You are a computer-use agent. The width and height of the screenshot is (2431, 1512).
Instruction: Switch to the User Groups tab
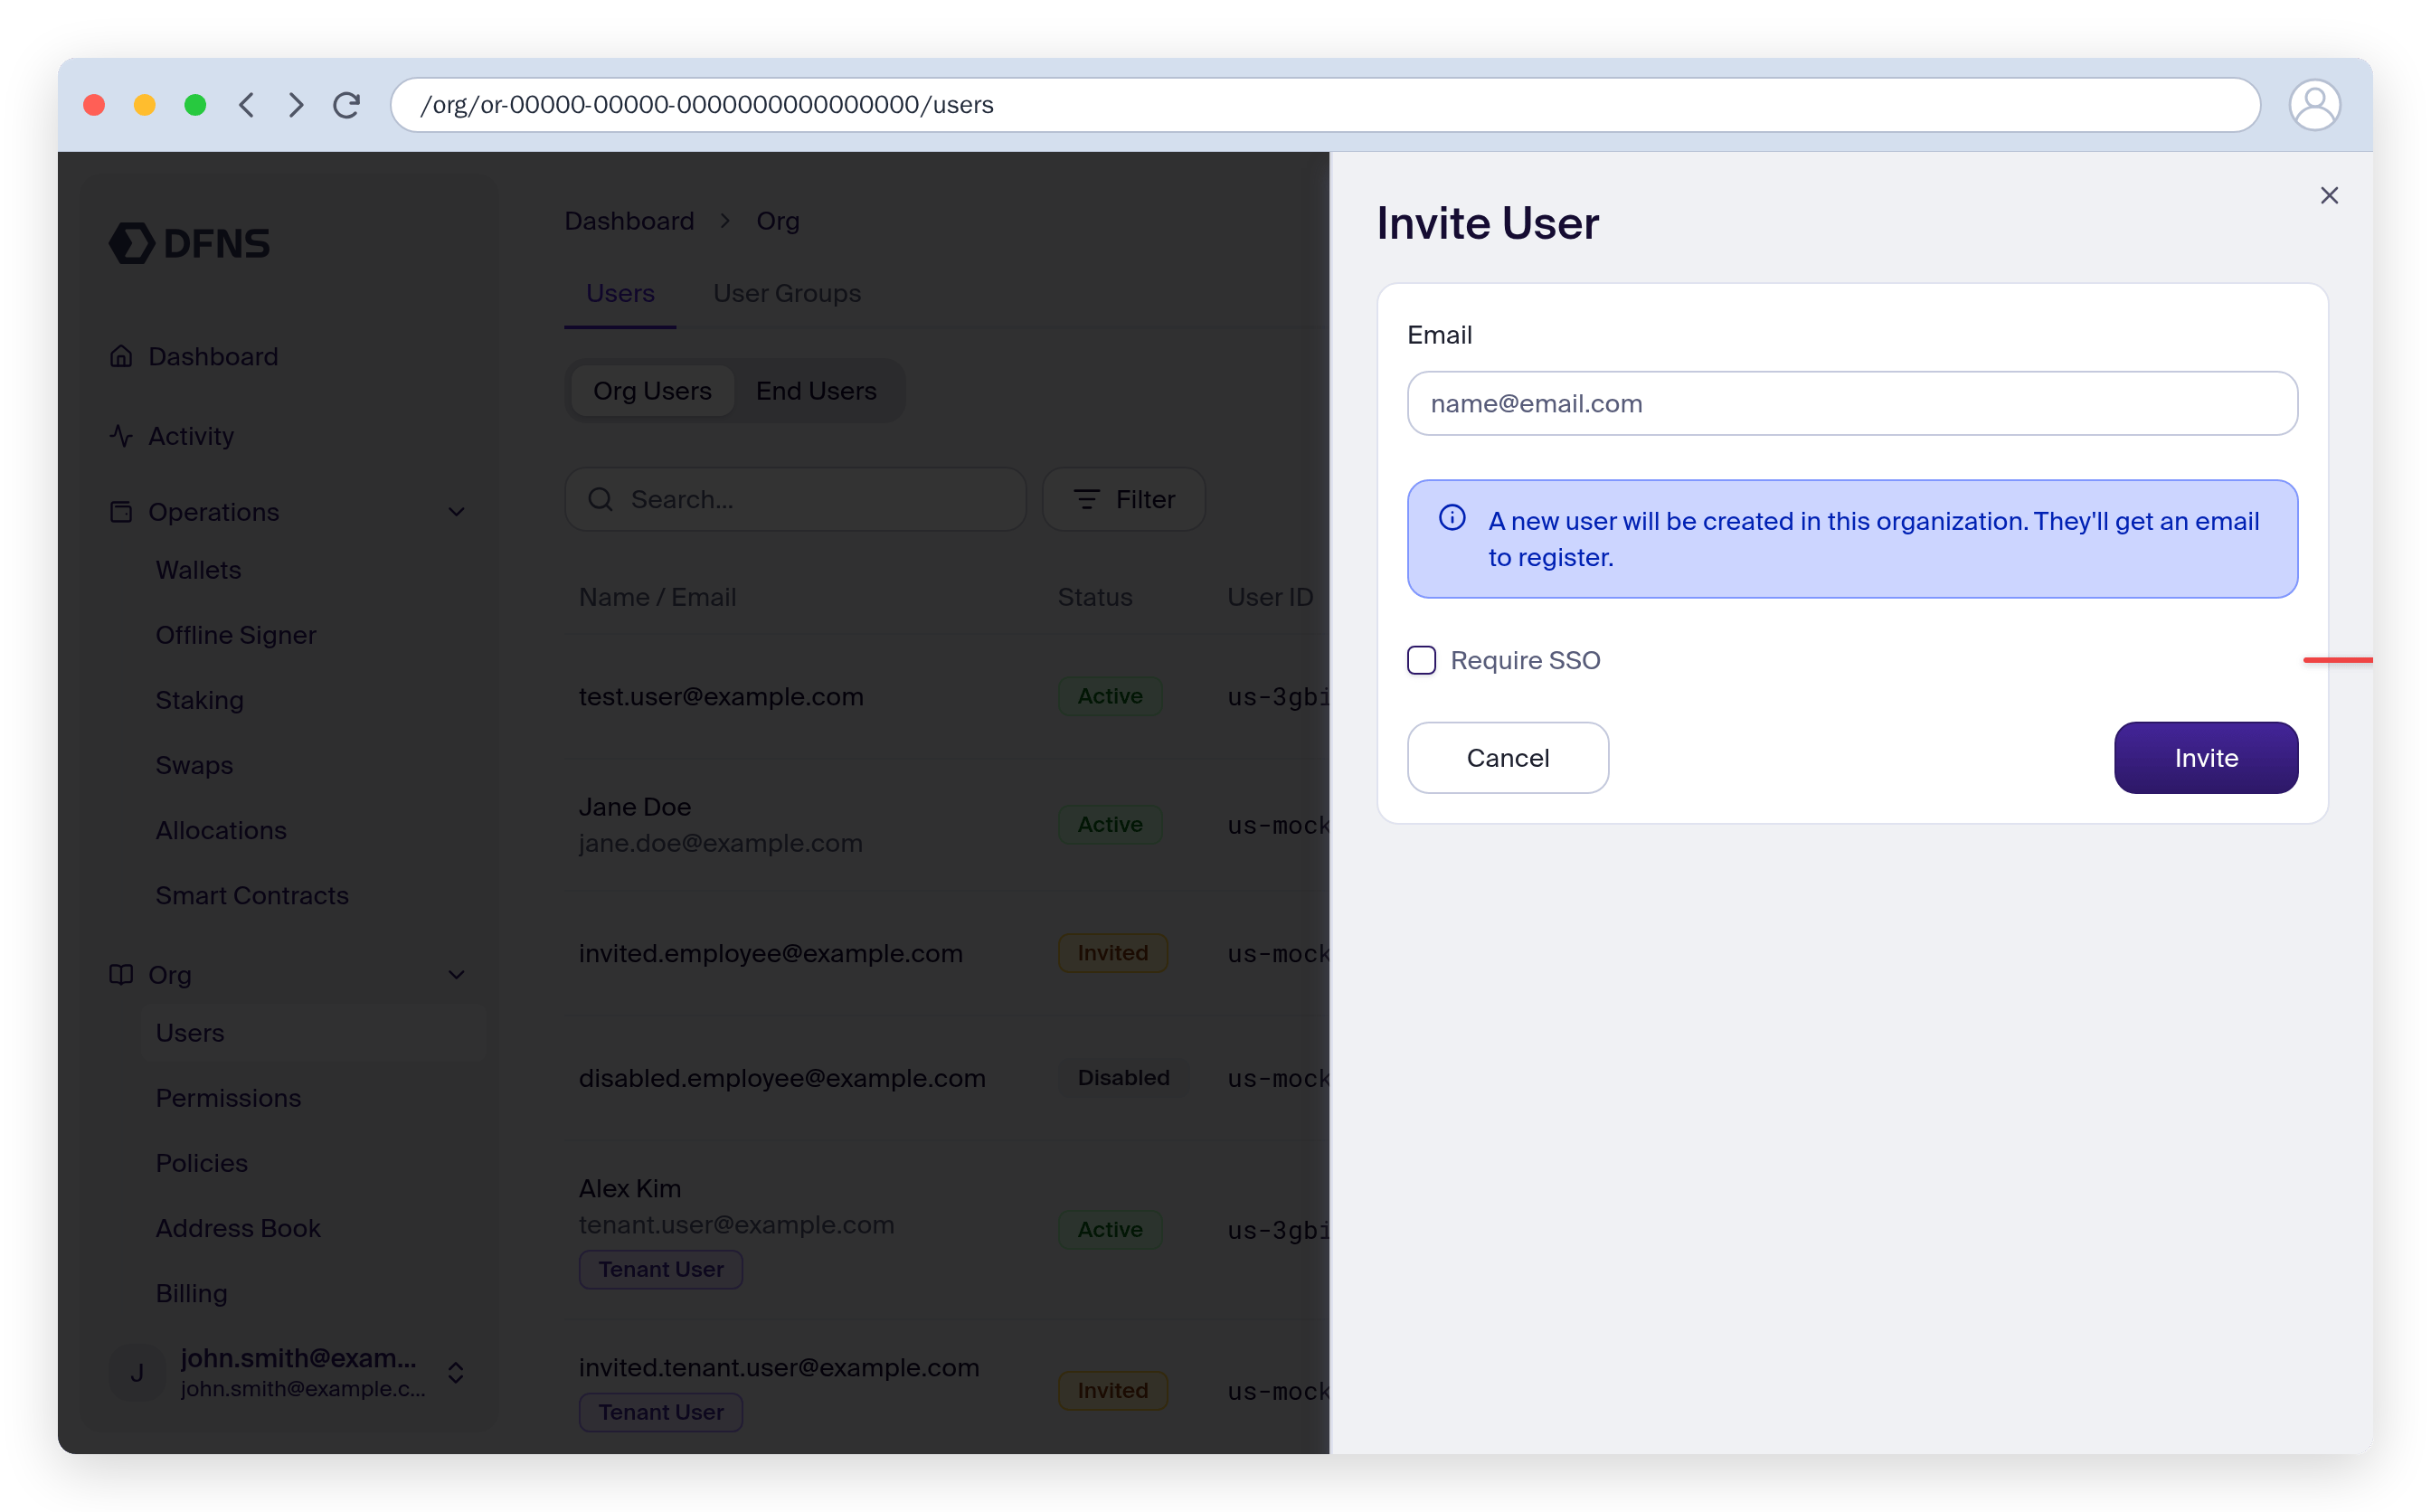coord(786,294)
